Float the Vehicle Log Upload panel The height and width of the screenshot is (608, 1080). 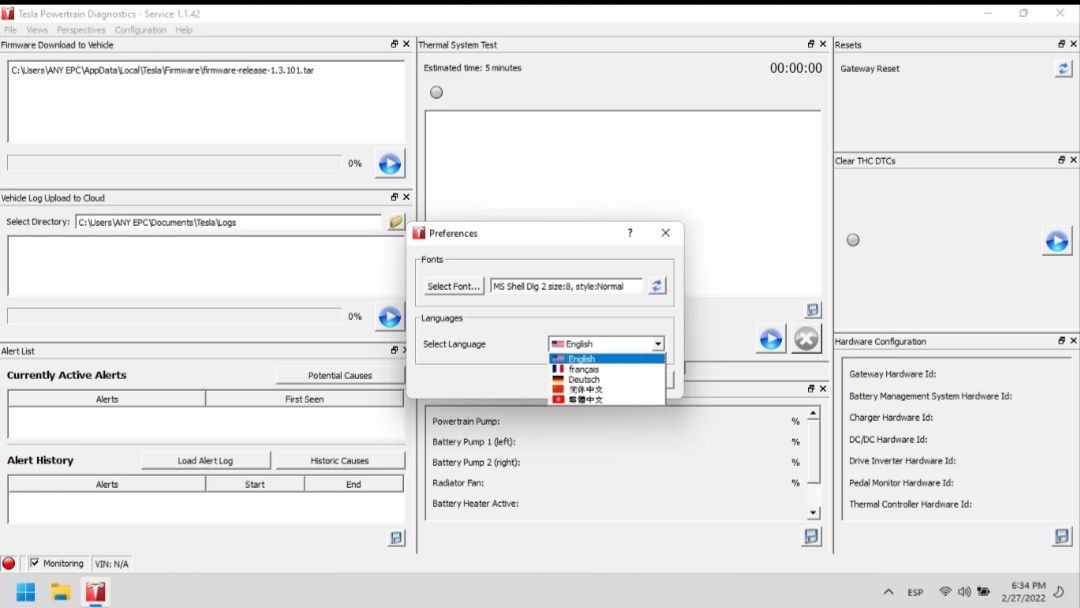point(394,197)
